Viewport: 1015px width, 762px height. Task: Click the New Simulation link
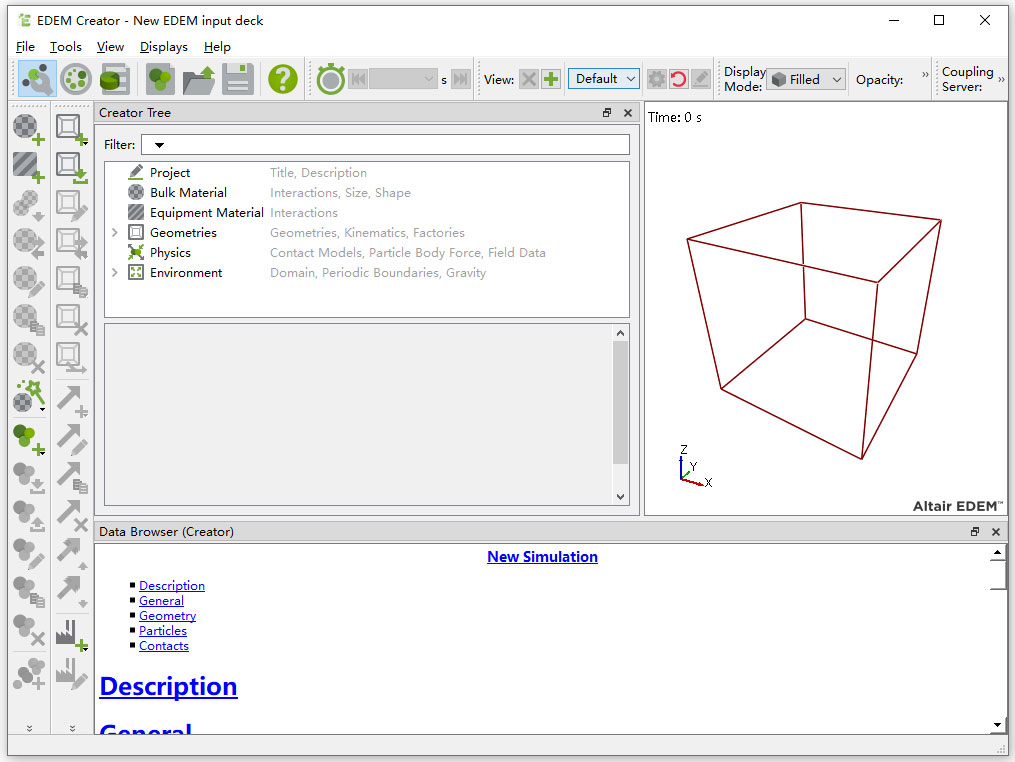(542, 557)
